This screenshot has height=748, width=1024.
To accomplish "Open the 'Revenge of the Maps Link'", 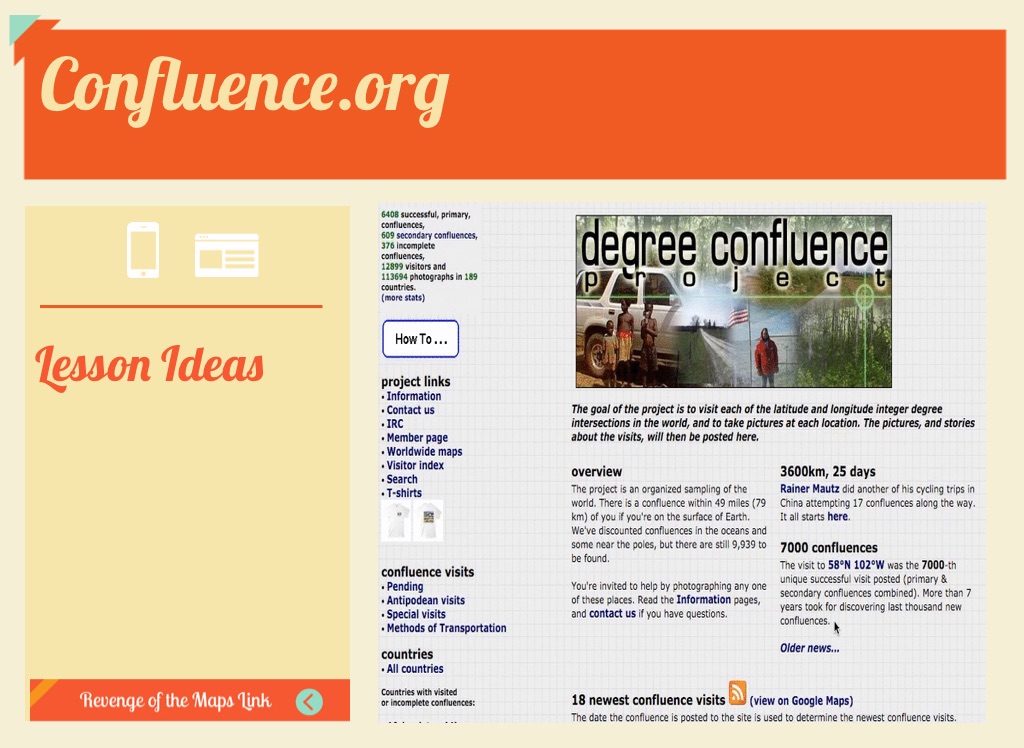I will [176, 702].
